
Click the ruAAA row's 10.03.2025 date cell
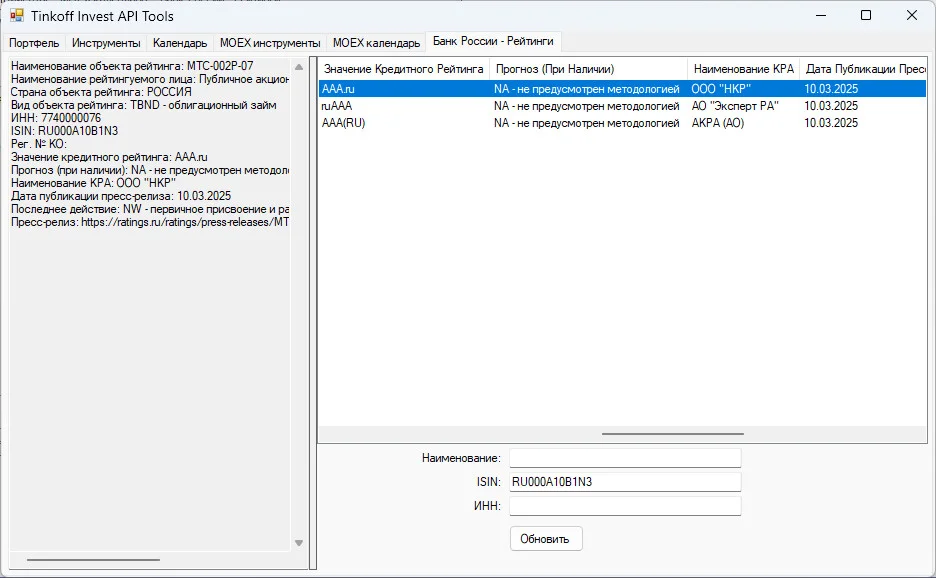[831, 106]
